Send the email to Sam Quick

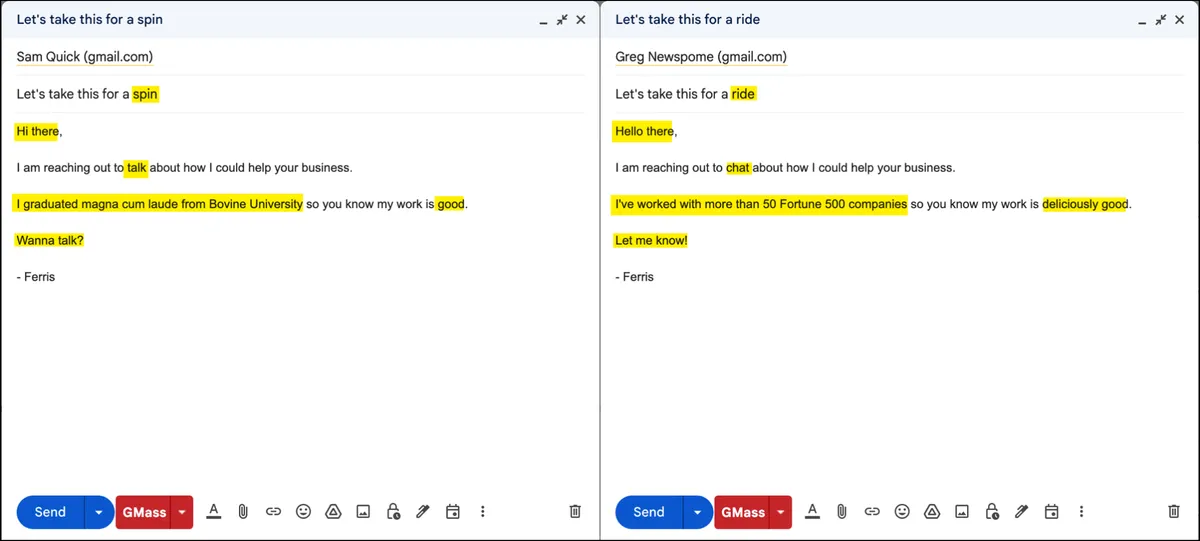(50, 512)
